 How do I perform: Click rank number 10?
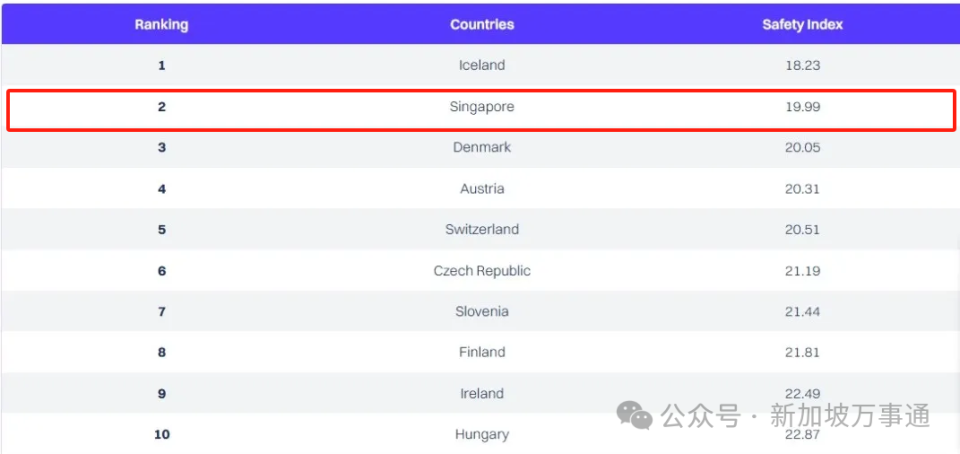coord(162,435)
